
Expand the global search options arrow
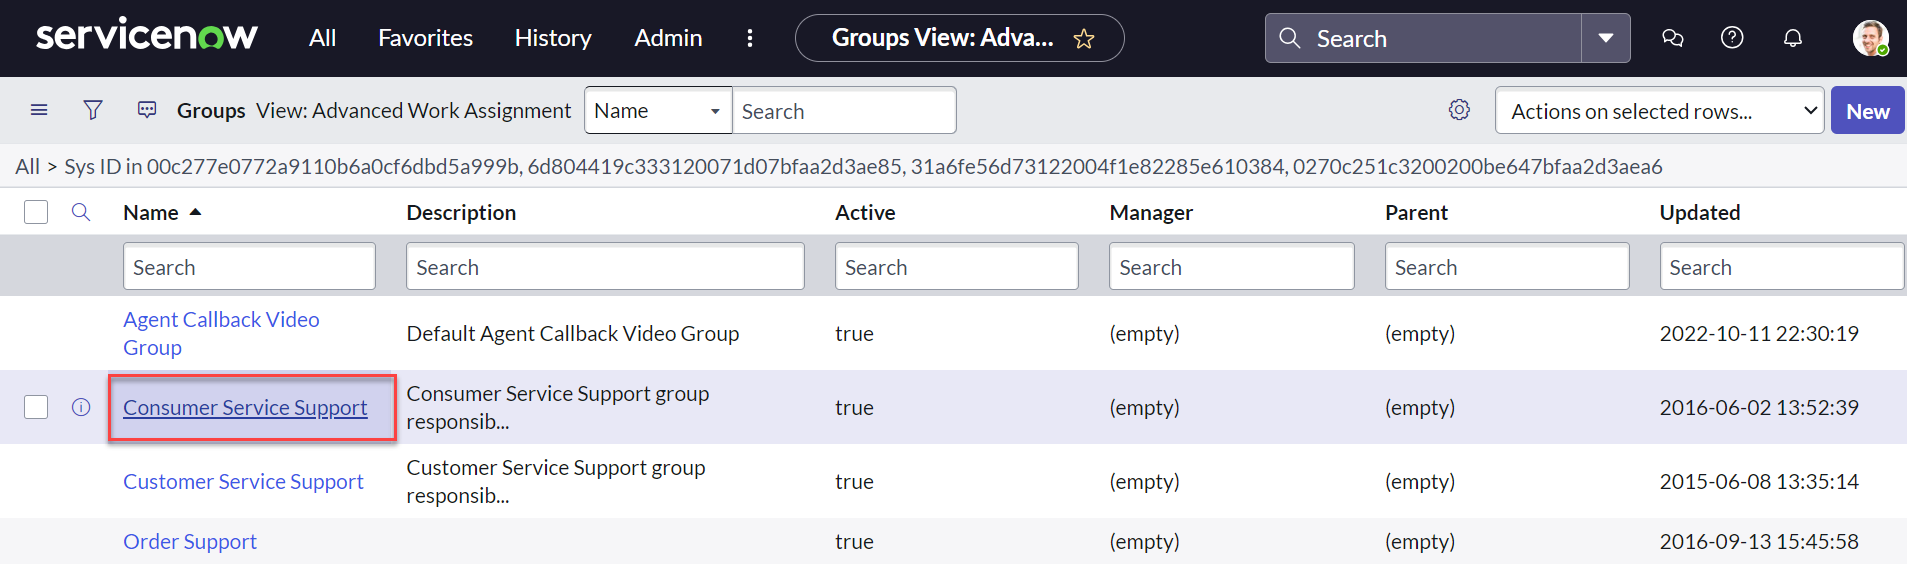[1606, 38]
